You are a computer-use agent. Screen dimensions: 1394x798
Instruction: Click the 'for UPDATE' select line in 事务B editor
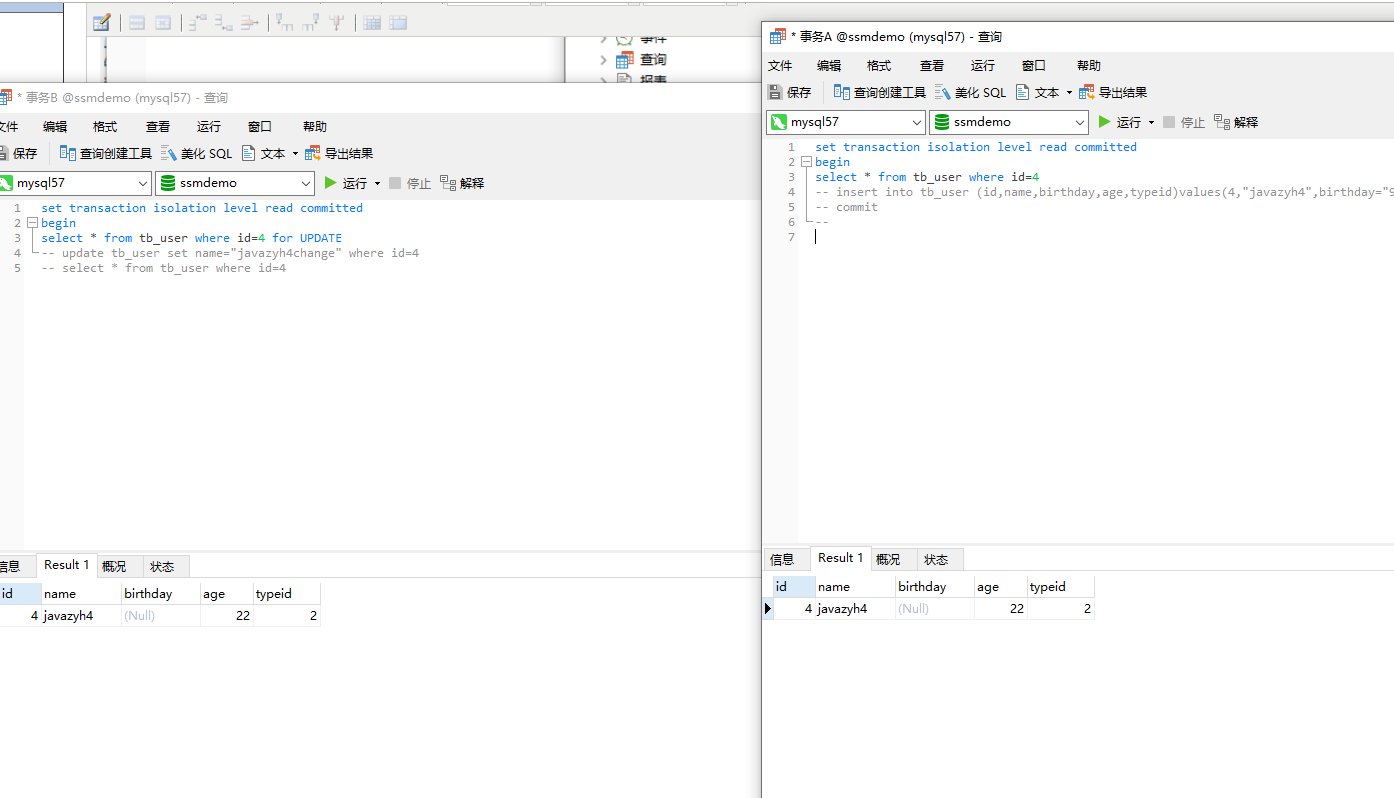tap(191, 238)
